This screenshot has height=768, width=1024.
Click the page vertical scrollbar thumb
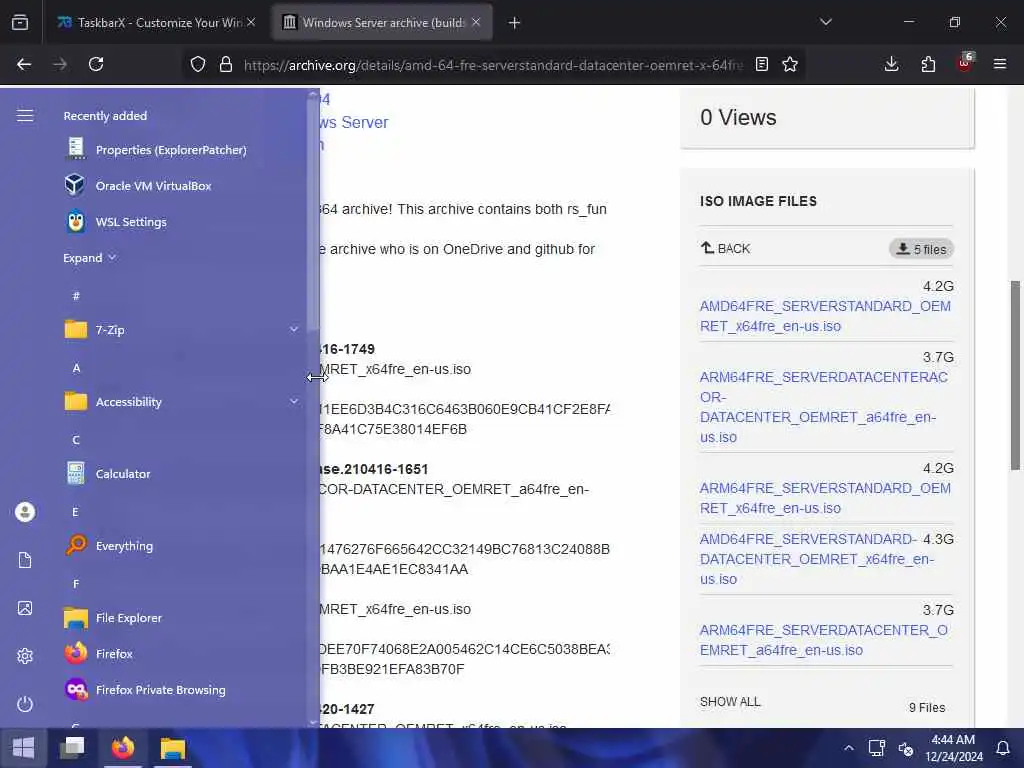coord(1015,375)
